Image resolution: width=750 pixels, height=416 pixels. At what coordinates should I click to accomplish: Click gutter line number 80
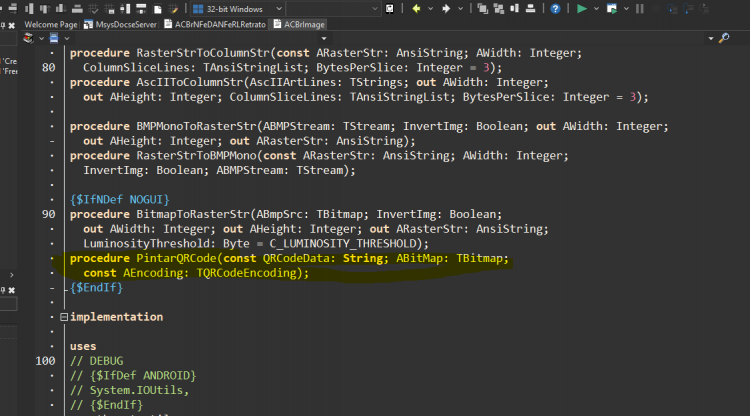tap(48, 67)
